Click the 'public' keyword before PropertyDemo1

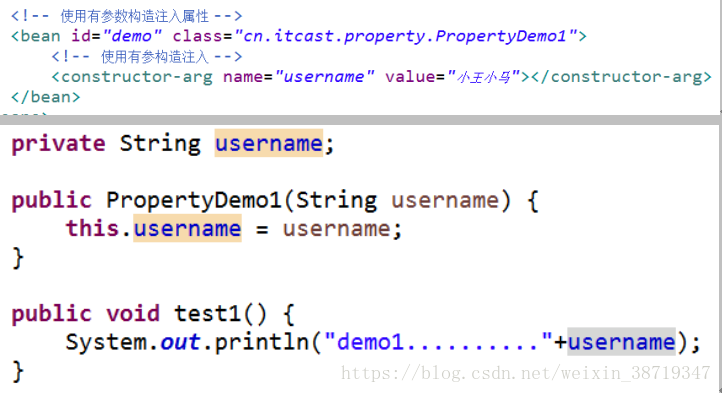pyautogui.click(x=52, y=200)
